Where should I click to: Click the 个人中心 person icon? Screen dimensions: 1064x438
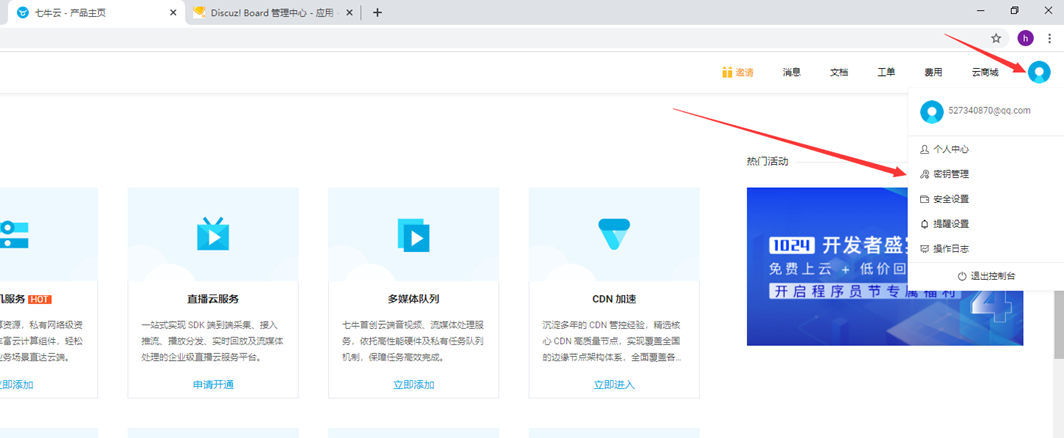coord(924,149)
